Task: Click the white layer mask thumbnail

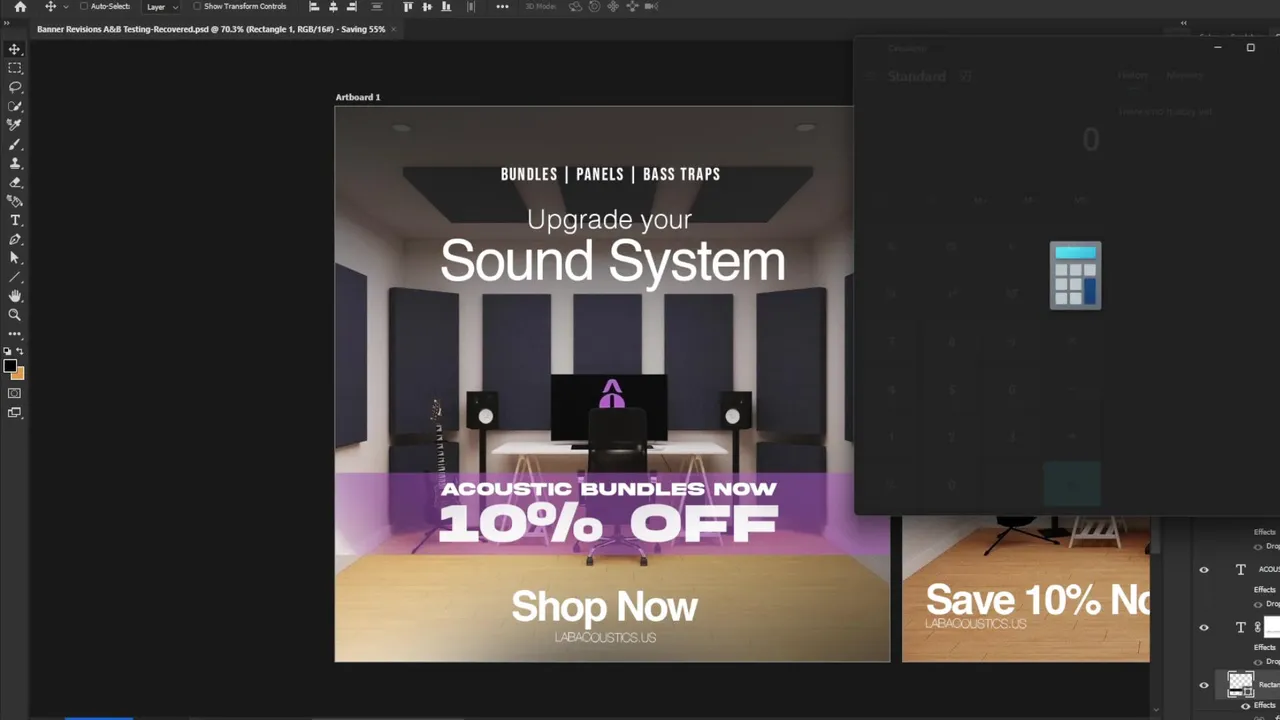Action: point(1272,627)
